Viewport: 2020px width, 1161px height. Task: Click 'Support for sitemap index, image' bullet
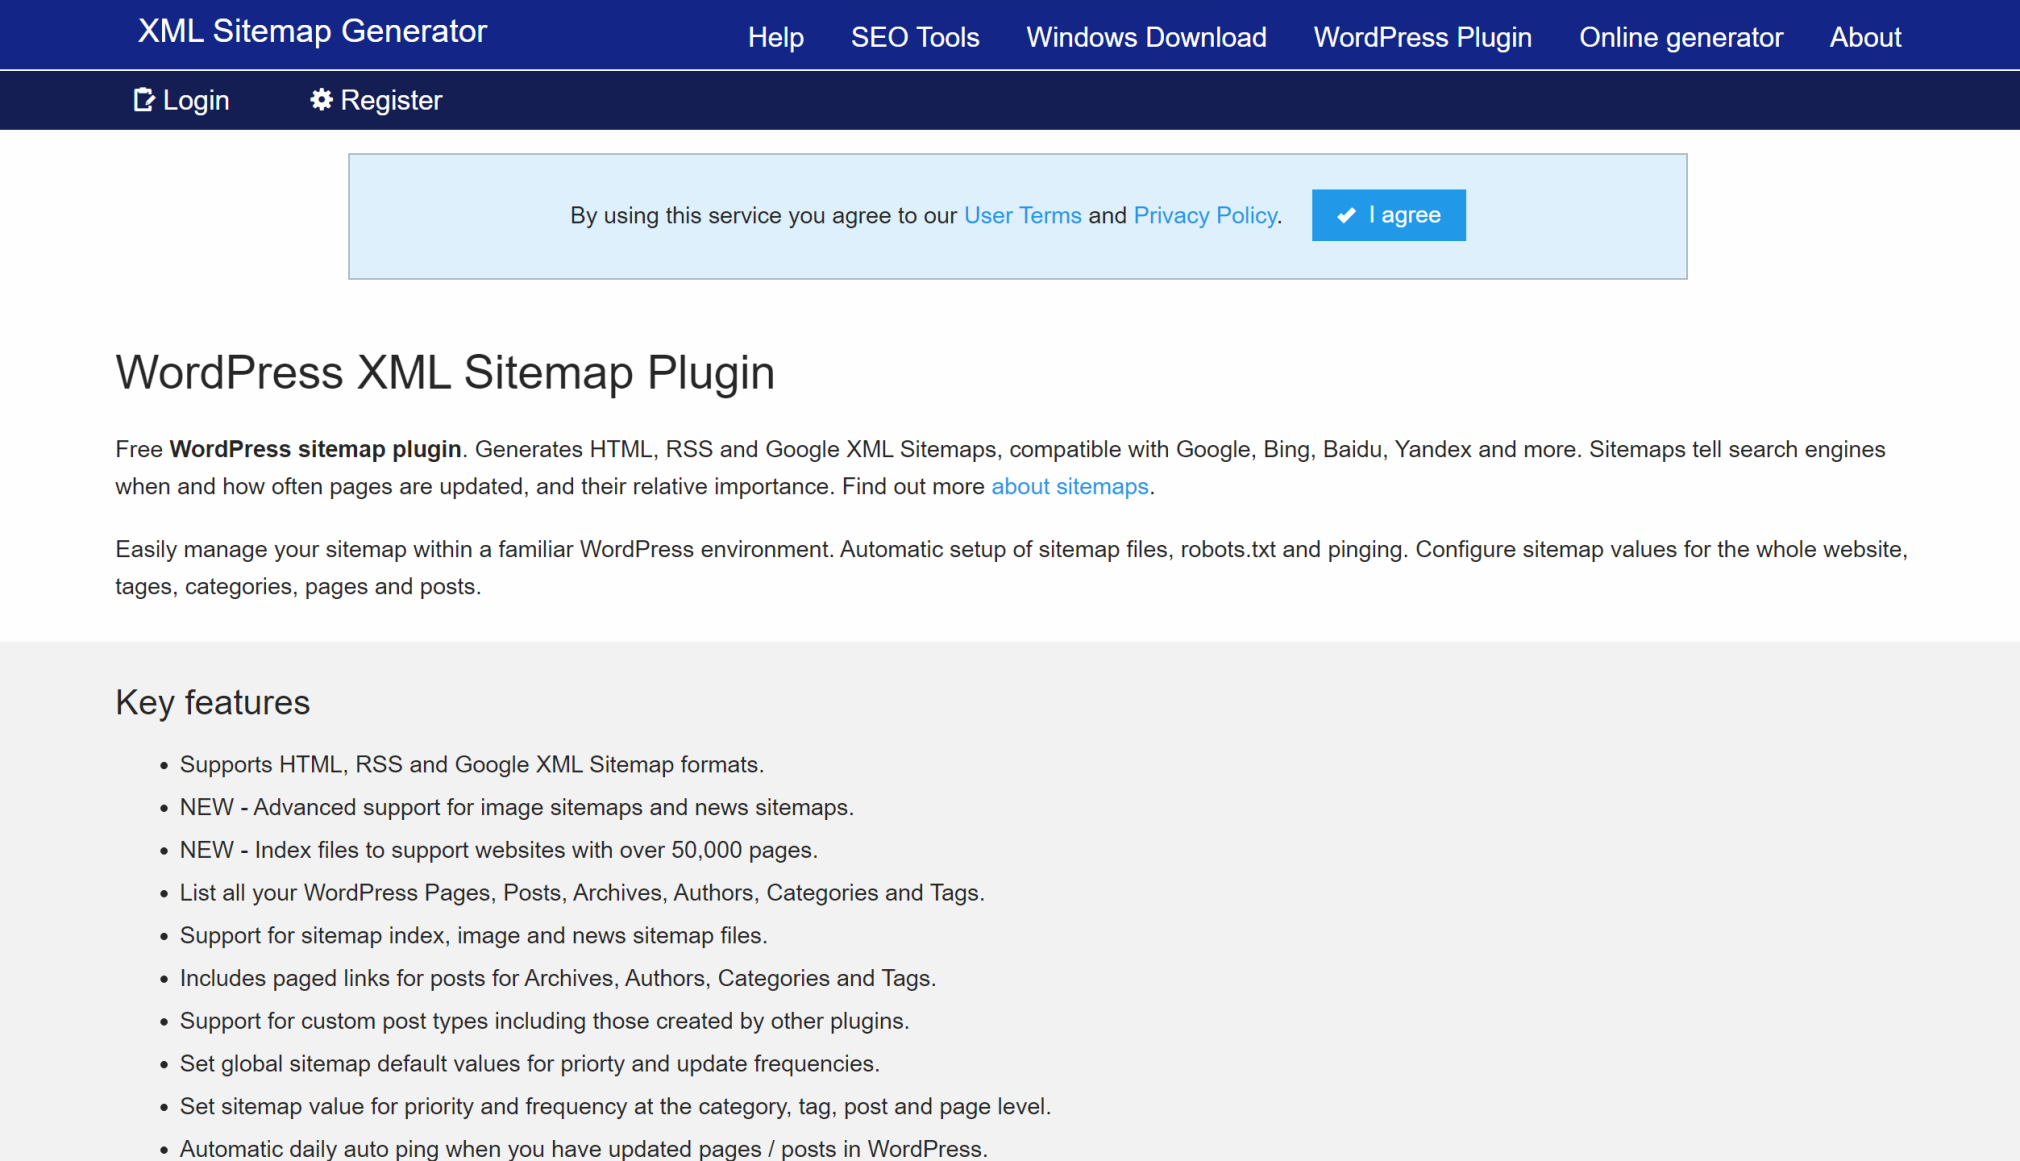click(x=474, y=936)
